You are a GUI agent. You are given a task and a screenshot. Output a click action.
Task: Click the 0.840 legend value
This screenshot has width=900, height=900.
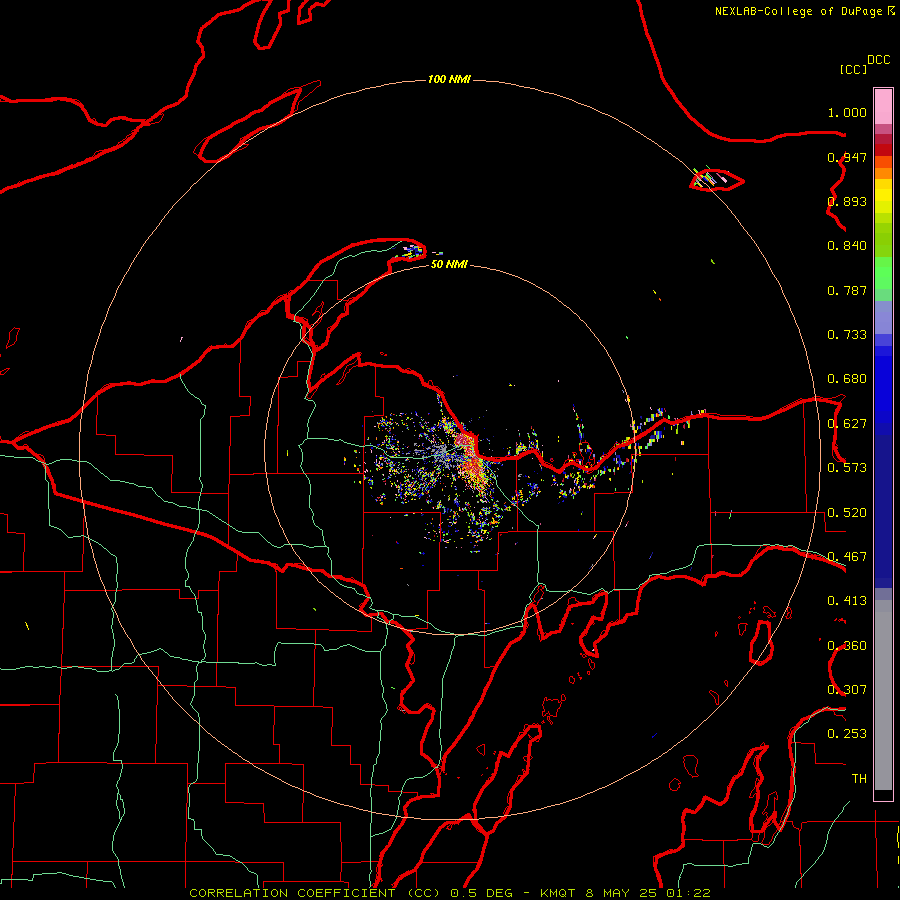point(847,246)
